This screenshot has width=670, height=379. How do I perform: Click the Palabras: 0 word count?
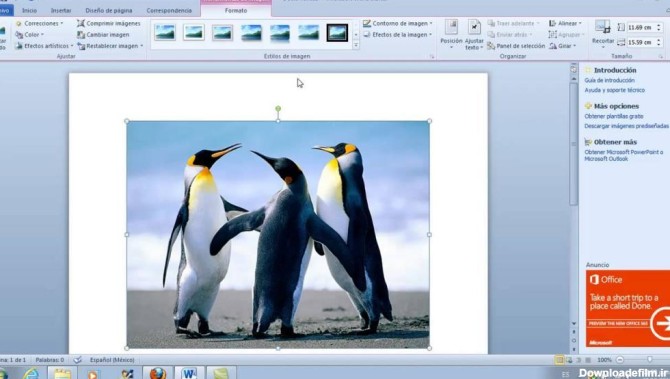point(50,360)
